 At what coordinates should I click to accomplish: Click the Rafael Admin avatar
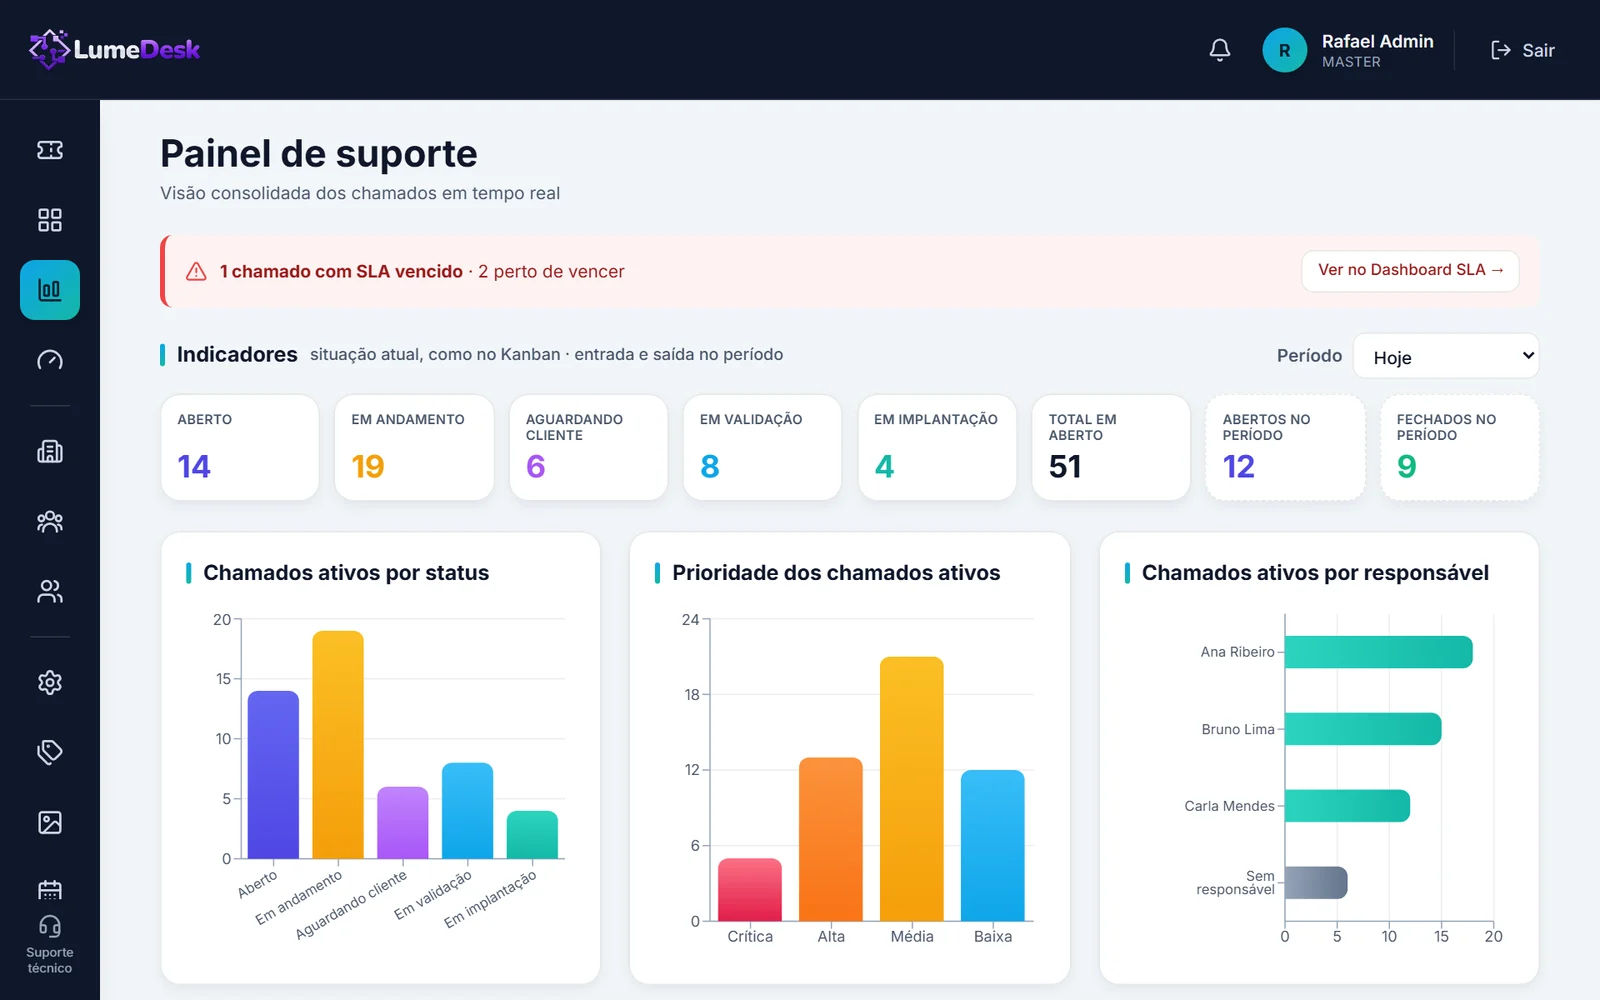point(1284,50)
